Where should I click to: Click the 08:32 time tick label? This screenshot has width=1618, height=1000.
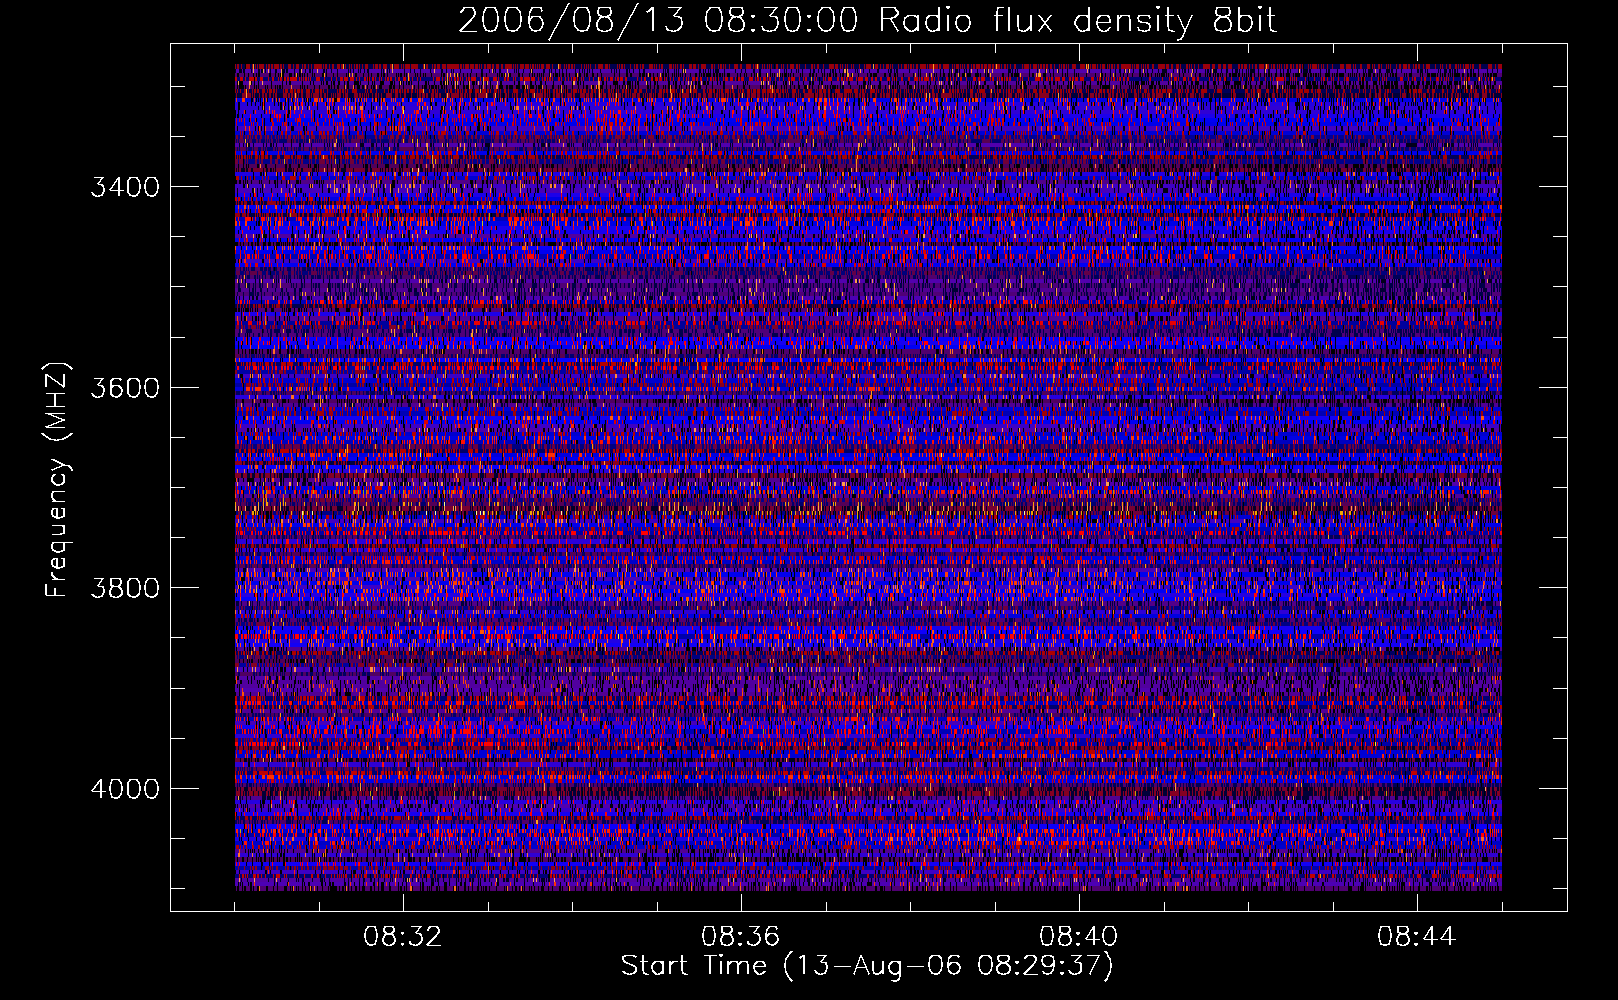pos(403,937)
